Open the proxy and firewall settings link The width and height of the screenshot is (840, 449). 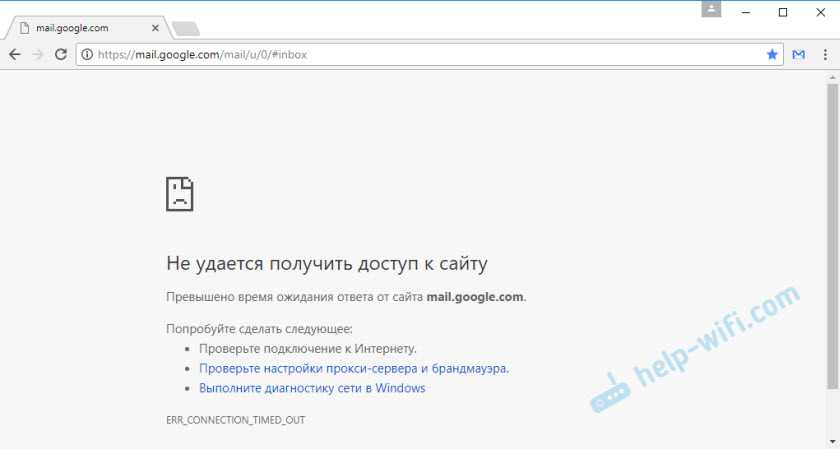click(354, 368)
